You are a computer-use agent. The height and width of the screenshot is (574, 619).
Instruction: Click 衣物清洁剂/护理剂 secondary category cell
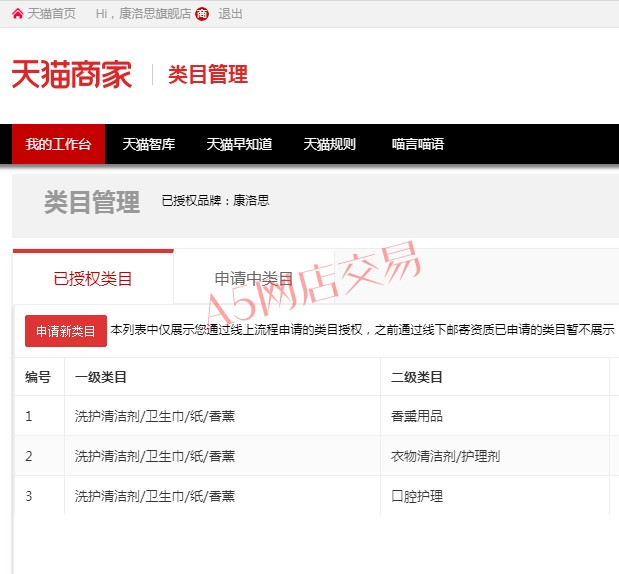[x=495, y=456]
